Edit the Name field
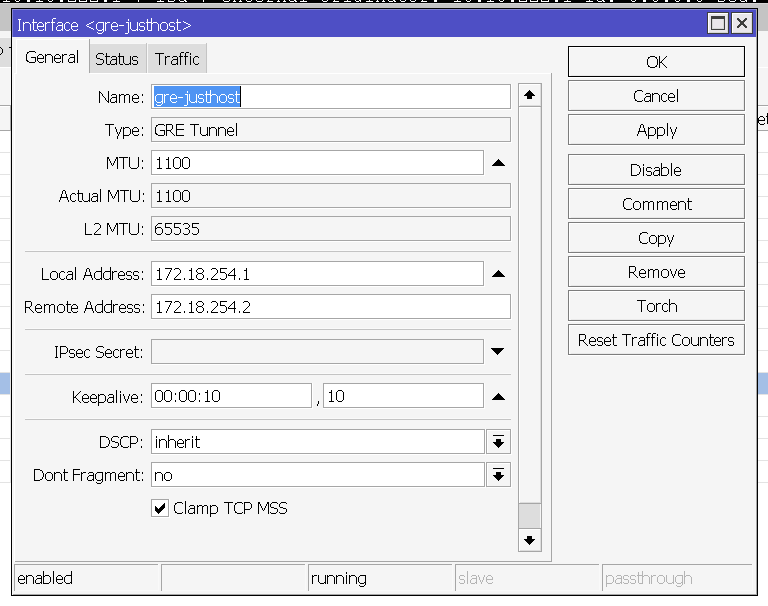768x606 pixels. coord(331,97)
